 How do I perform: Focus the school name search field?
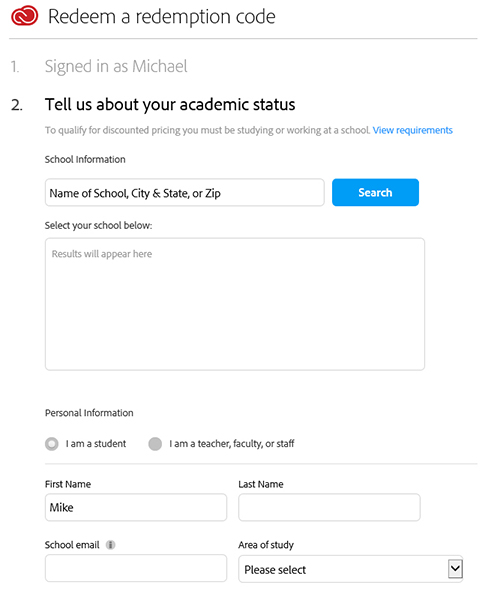click(185, 193)
